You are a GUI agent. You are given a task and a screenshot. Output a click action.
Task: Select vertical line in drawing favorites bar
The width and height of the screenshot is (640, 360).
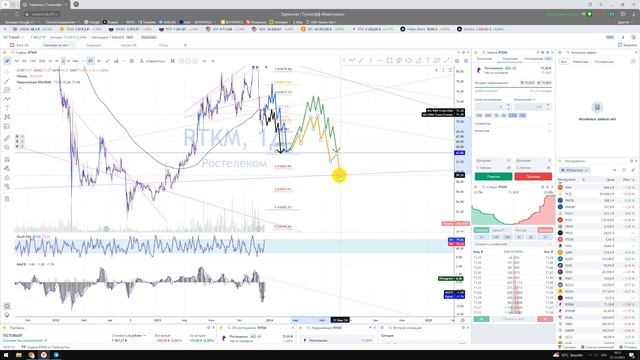coord(371,60)
